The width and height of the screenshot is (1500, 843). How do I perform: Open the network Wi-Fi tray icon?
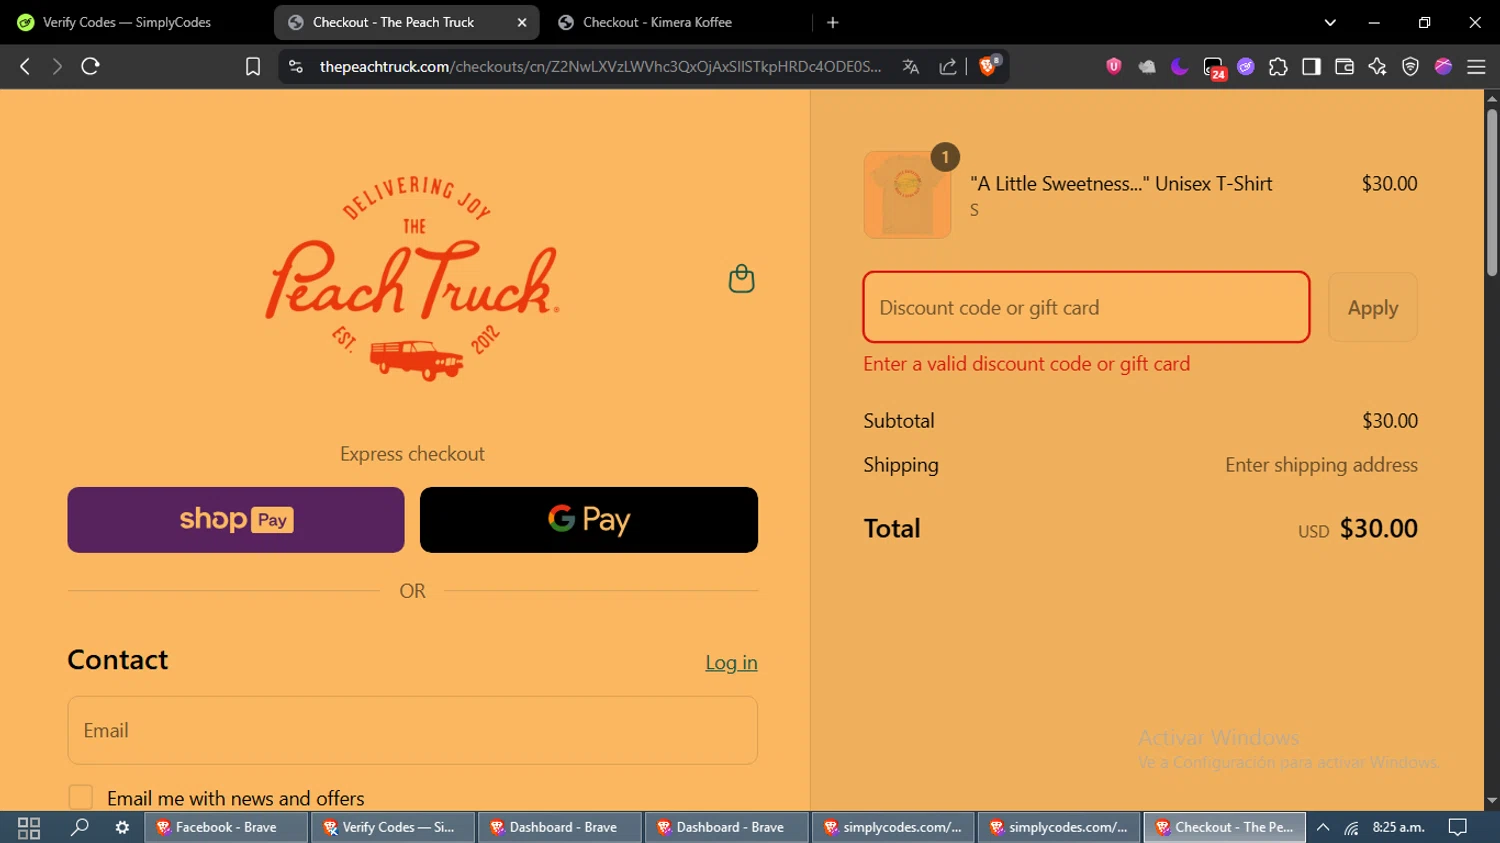click(x=1351, y=827)
